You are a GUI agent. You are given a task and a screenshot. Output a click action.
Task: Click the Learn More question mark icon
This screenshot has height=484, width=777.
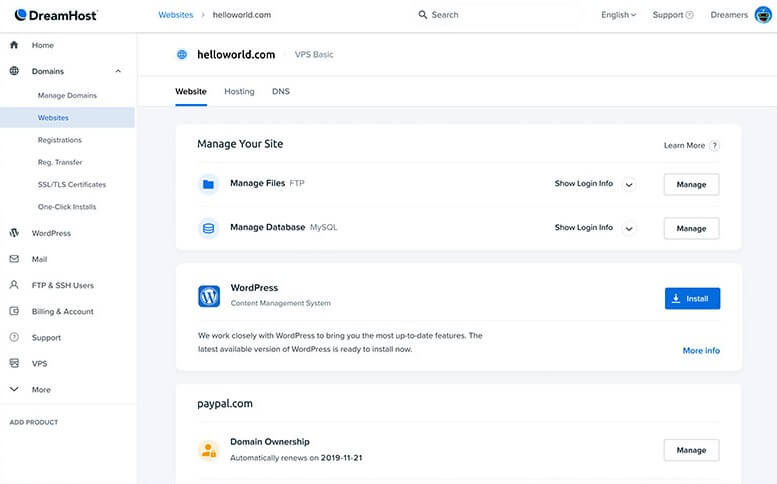point(714,146)
